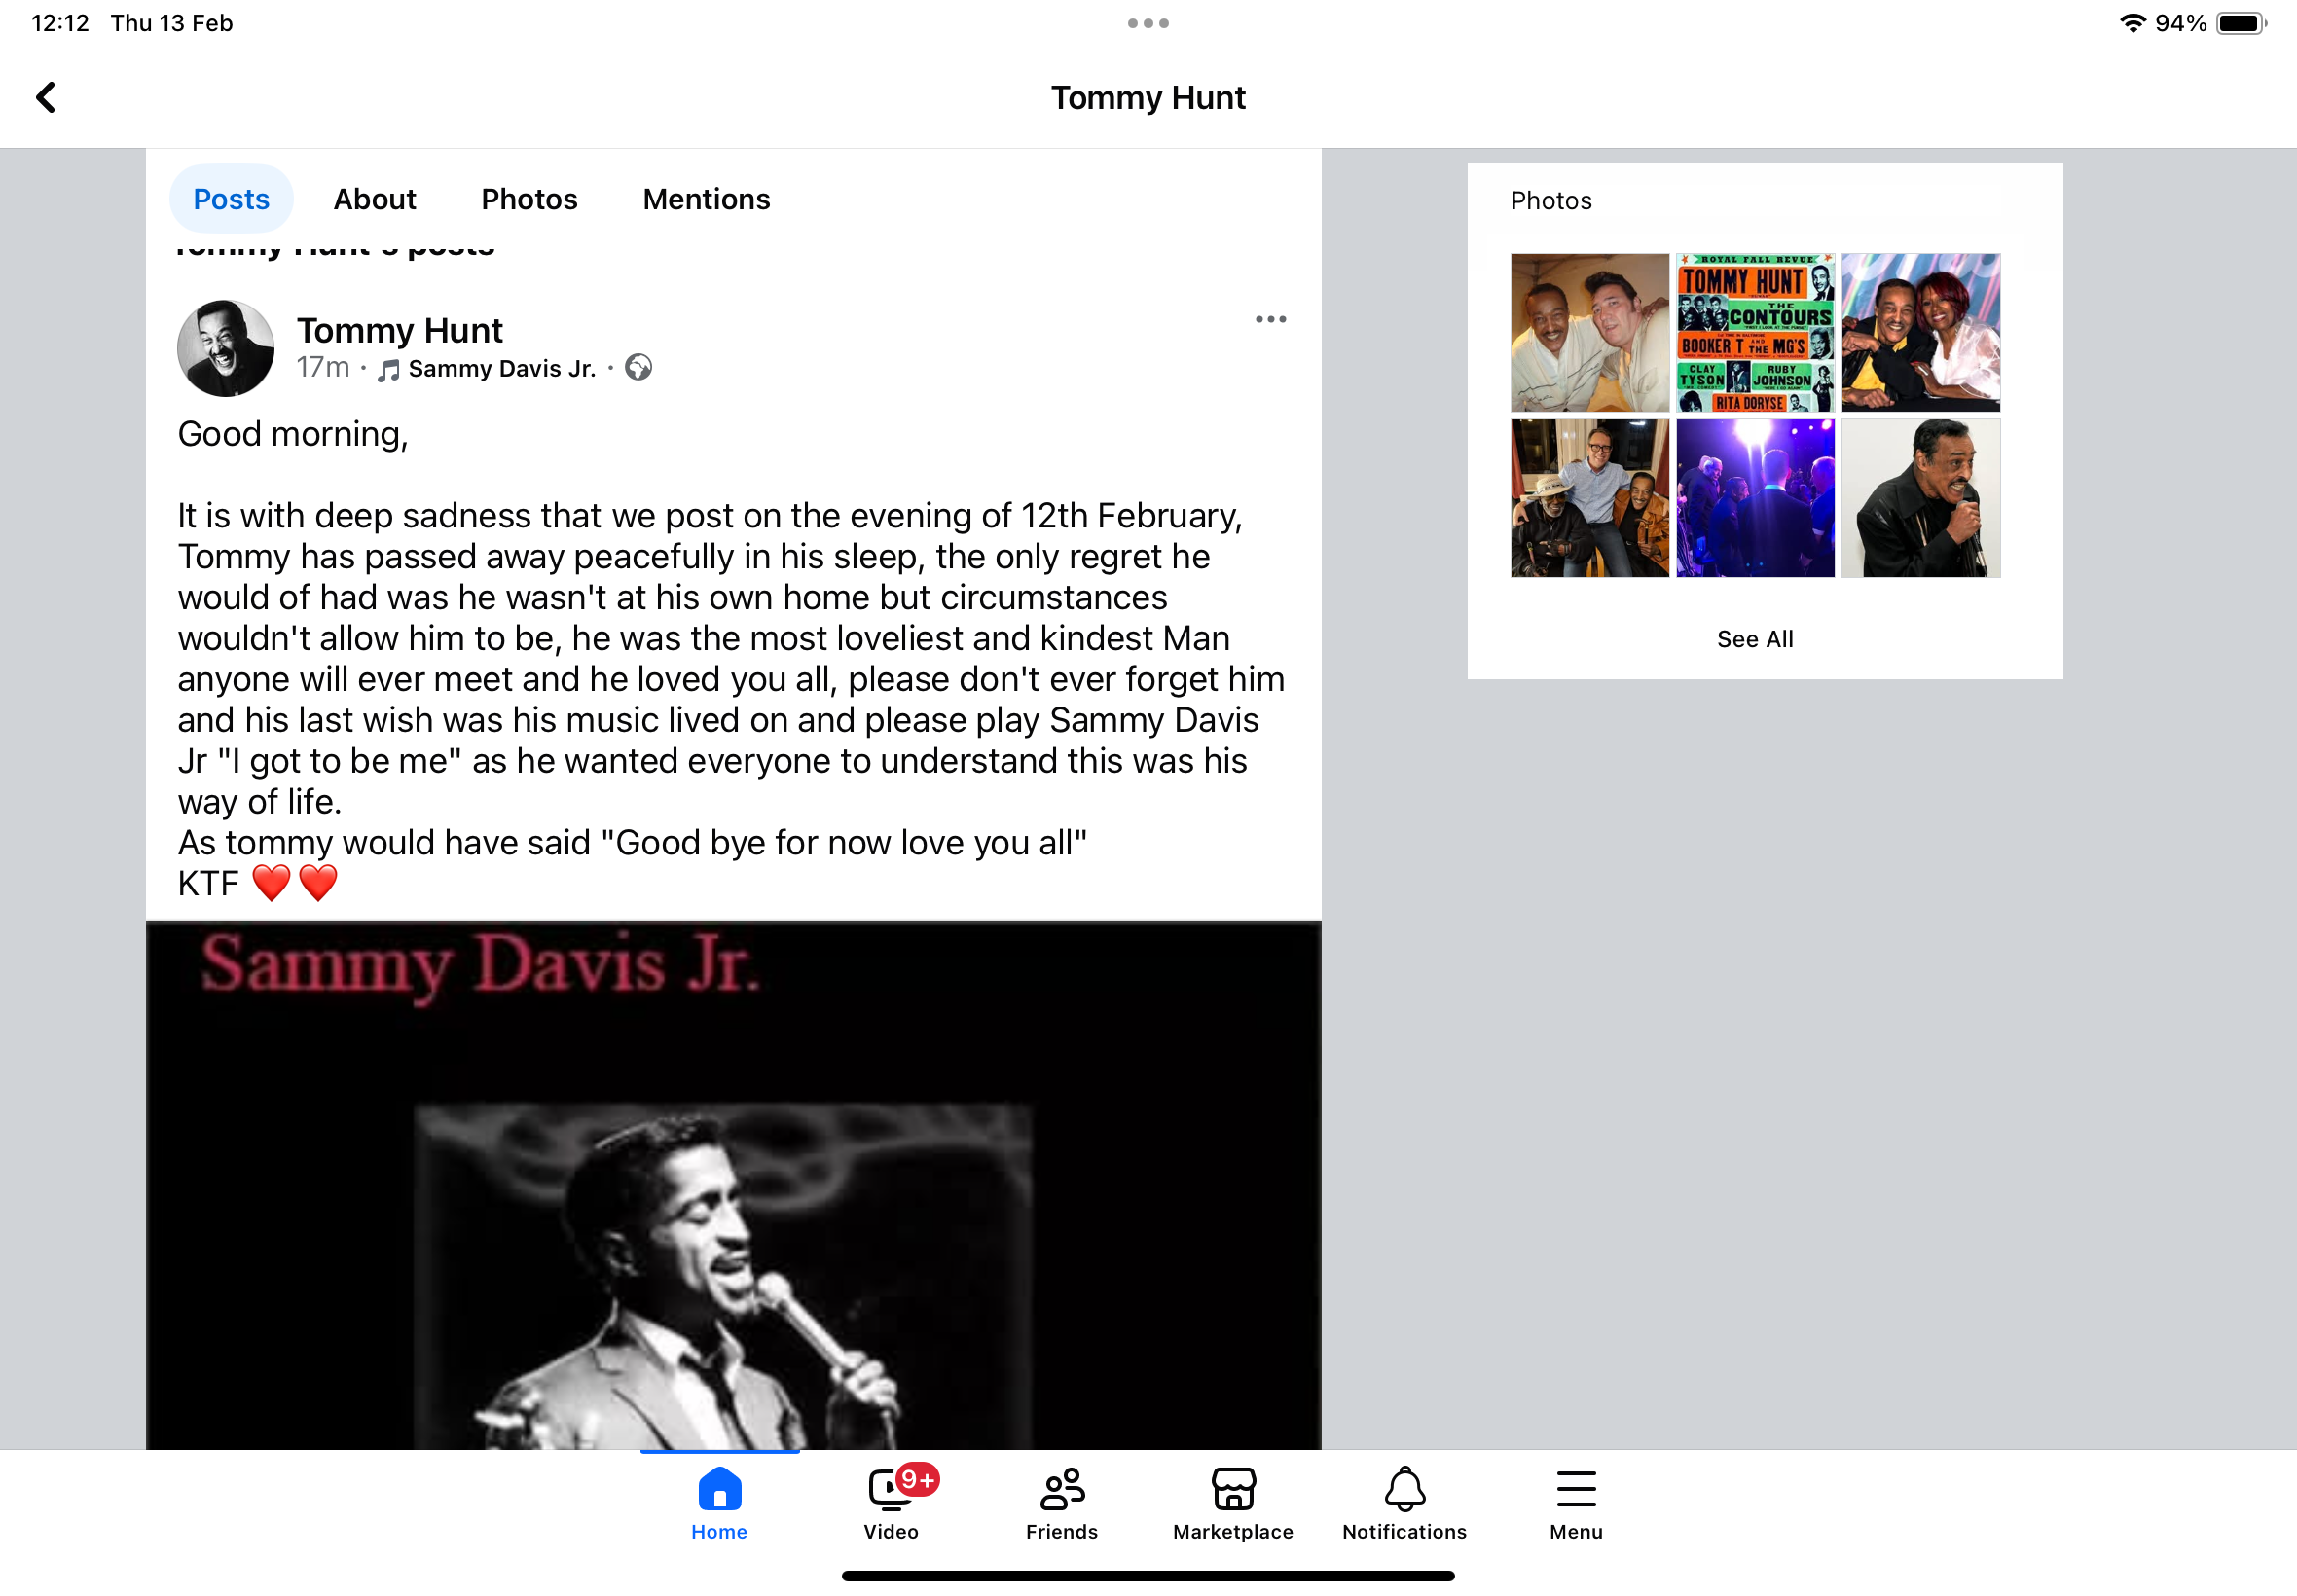Tap the 'Good bye for now' quote line
This screenshot has width=2297, height=1596.
632,842
